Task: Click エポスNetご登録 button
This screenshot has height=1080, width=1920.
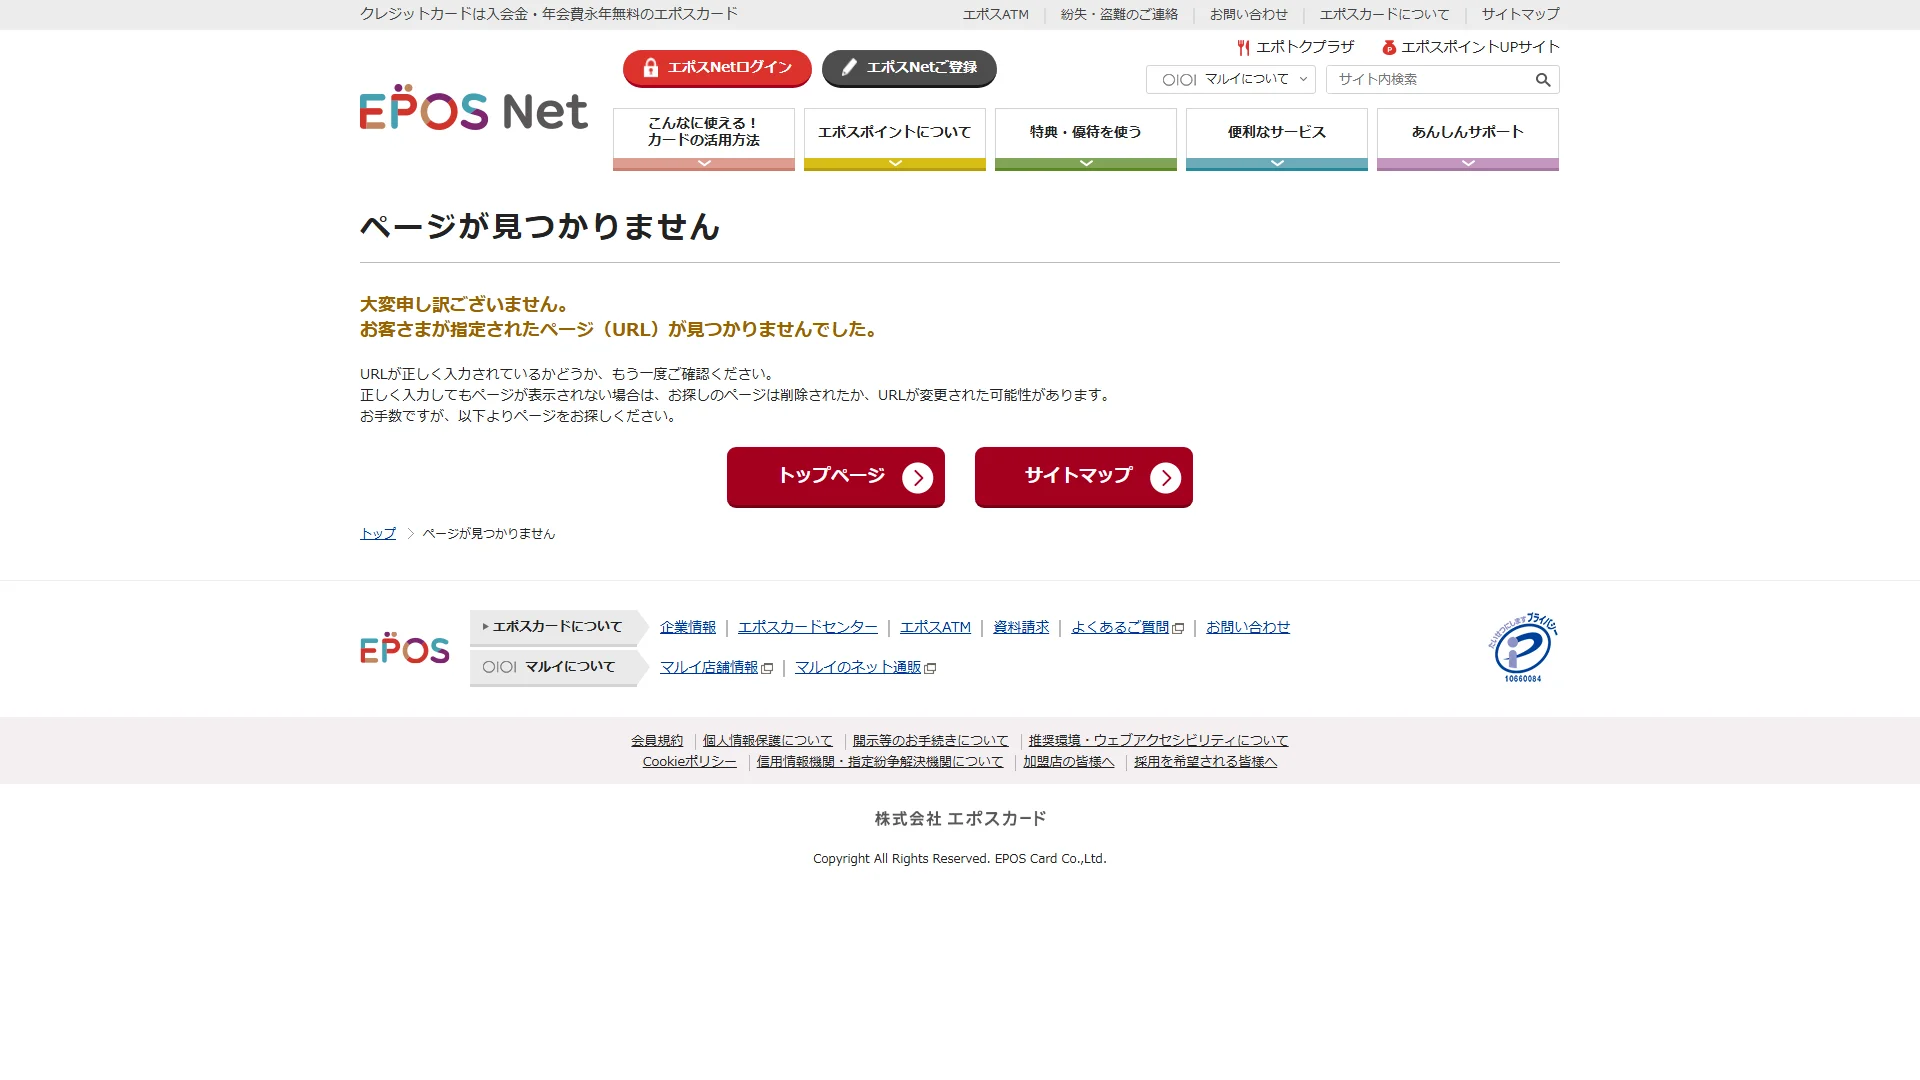Action: (x=909, y=68)
